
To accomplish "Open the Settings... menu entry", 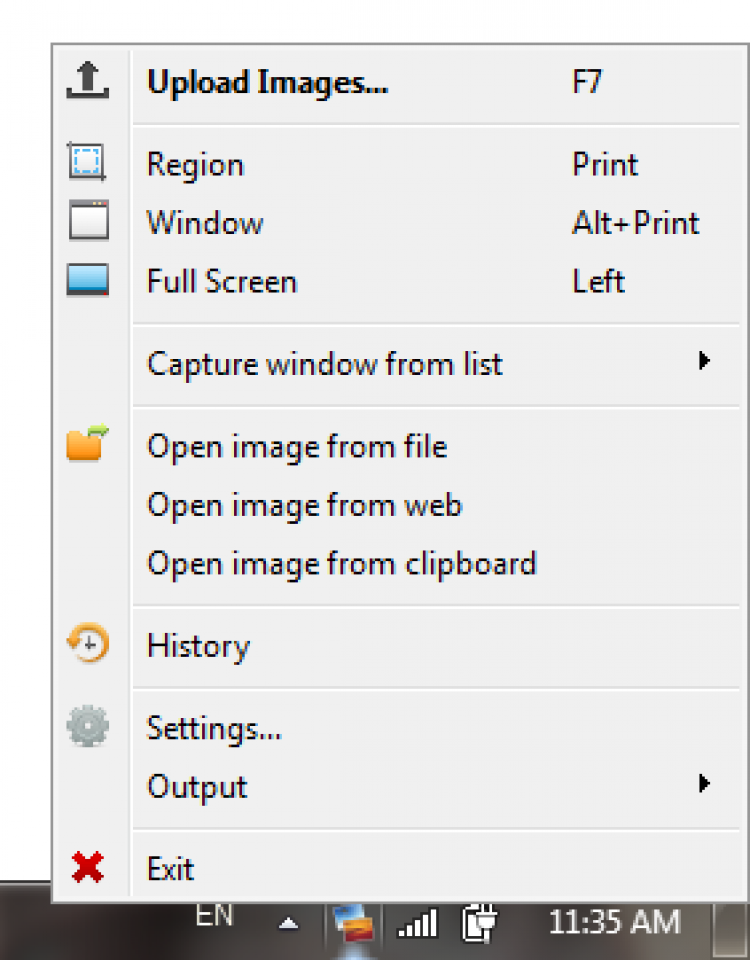I will tap(214, 728).
